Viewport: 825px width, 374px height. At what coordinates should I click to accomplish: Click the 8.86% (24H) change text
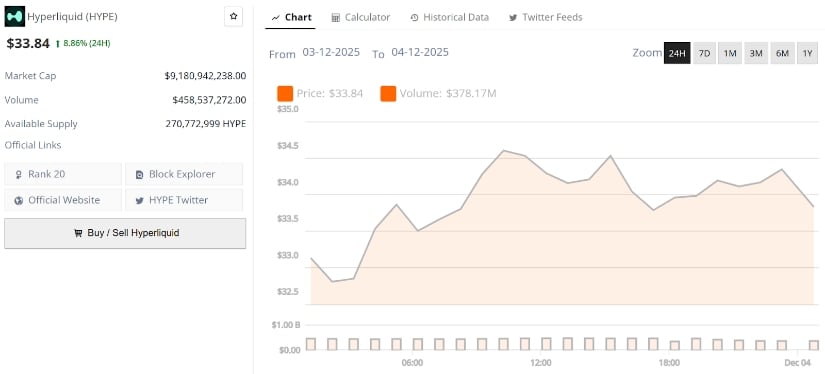point(86,43)
